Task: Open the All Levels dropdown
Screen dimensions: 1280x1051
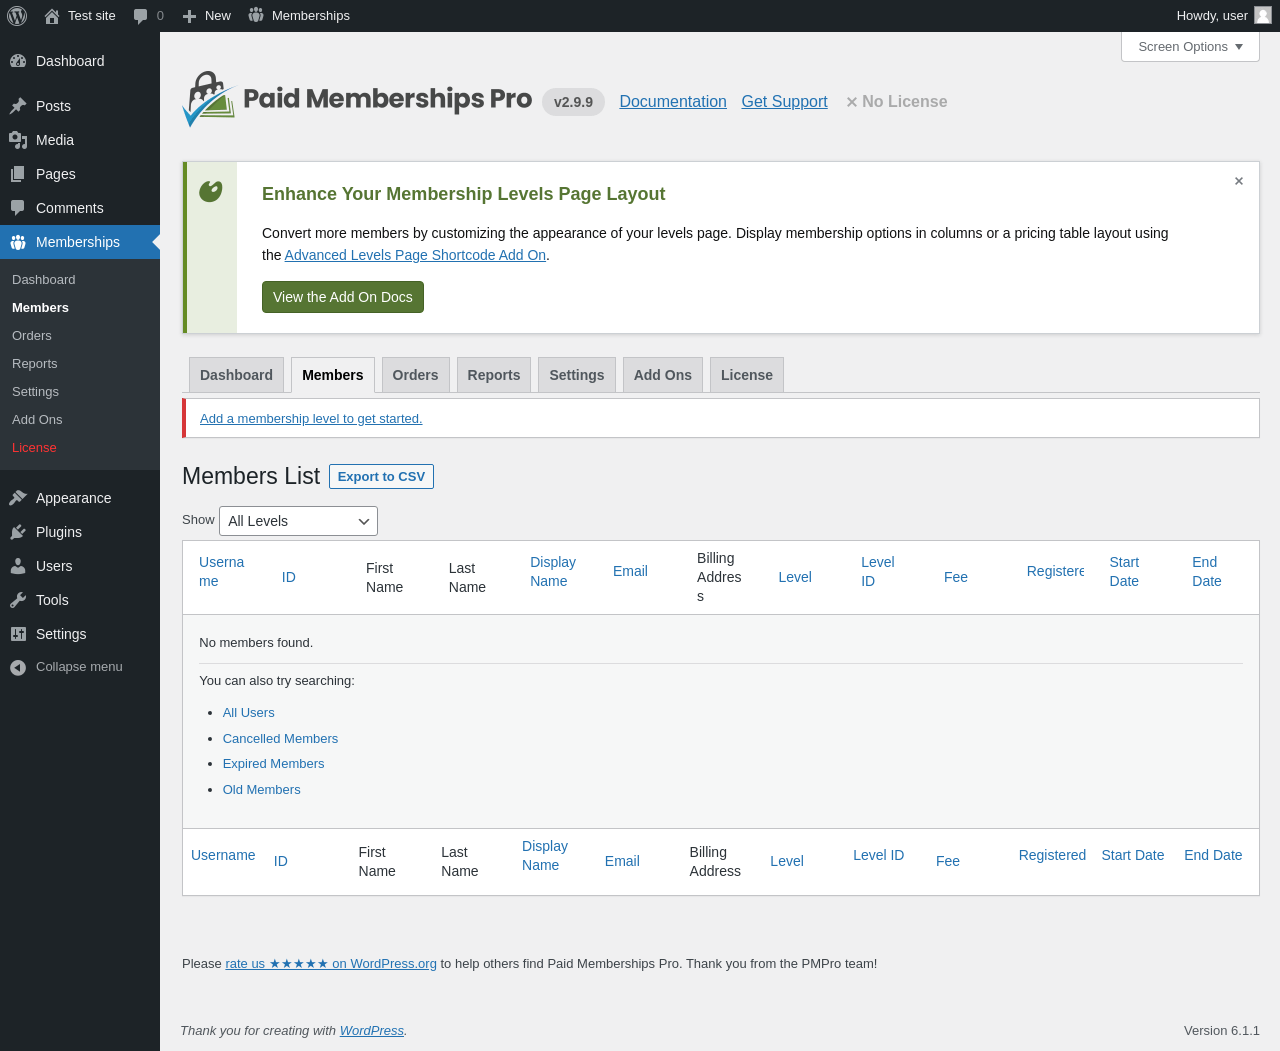Action: click(298, 521)
